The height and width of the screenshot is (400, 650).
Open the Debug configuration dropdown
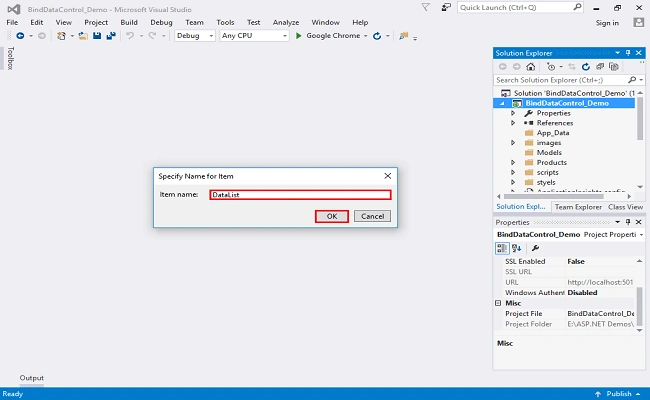[x=194, y=36]
